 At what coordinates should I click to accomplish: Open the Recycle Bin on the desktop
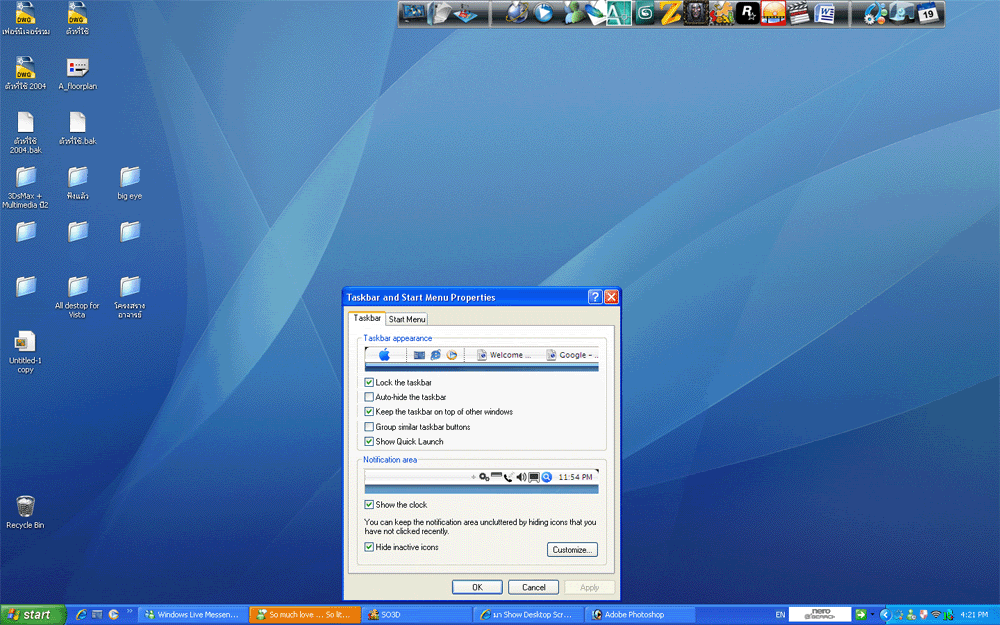(25, 512)
